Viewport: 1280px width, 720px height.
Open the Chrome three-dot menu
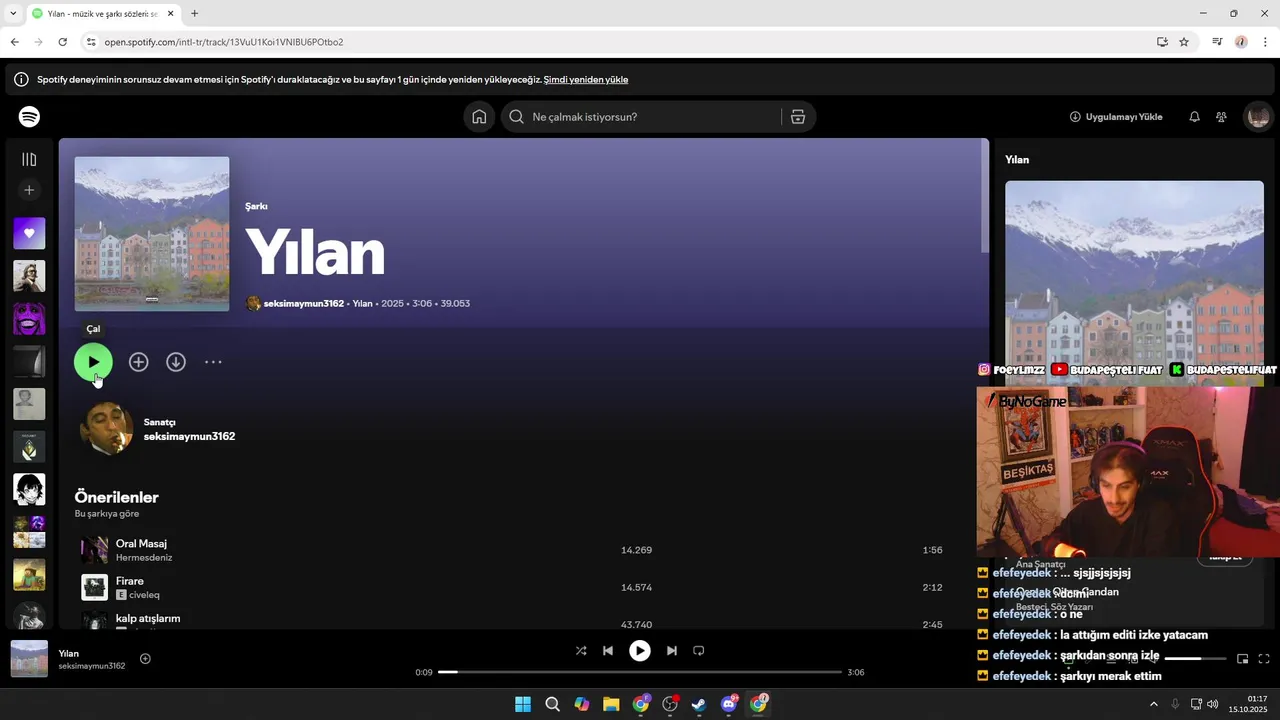click(1266, 42)
